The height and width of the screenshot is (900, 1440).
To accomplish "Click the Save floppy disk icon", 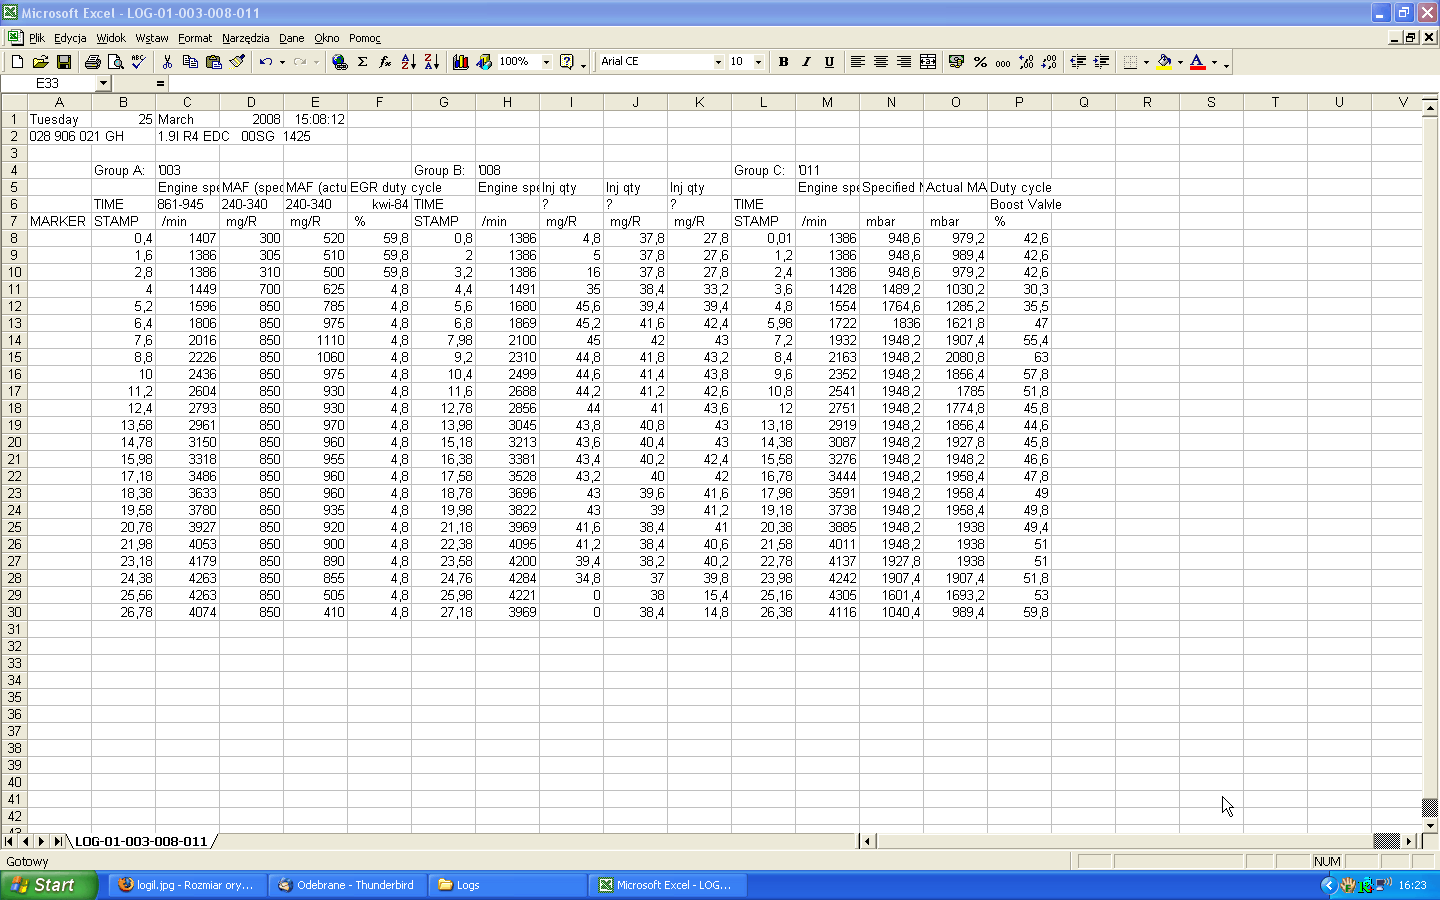I will click(x=64, y=62).
